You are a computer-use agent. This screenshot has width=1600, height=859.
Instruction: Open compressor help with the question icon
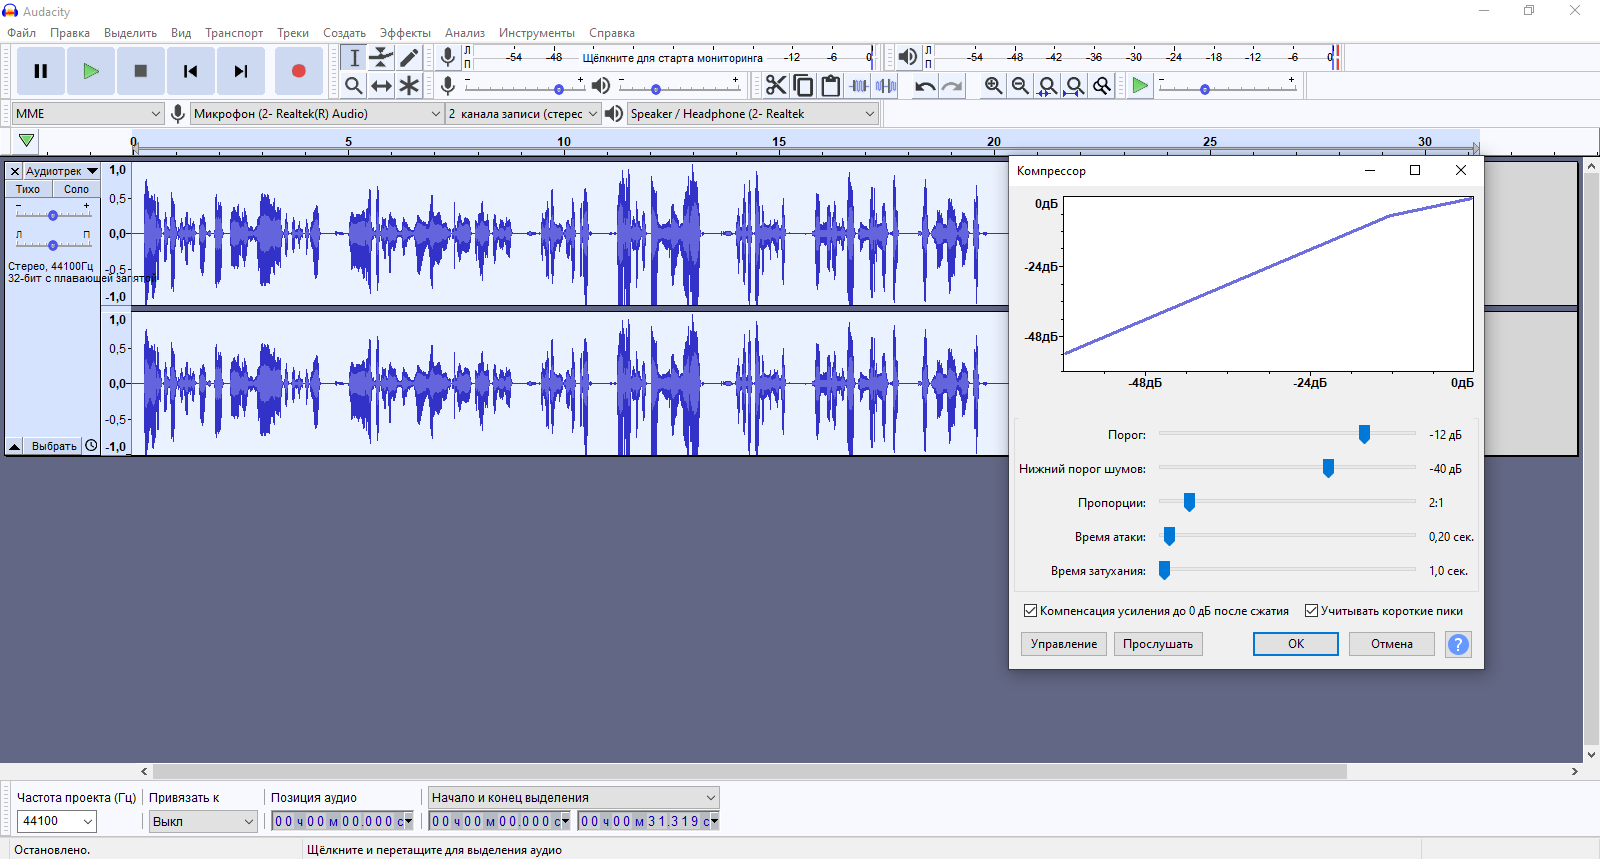(1459, 644)
